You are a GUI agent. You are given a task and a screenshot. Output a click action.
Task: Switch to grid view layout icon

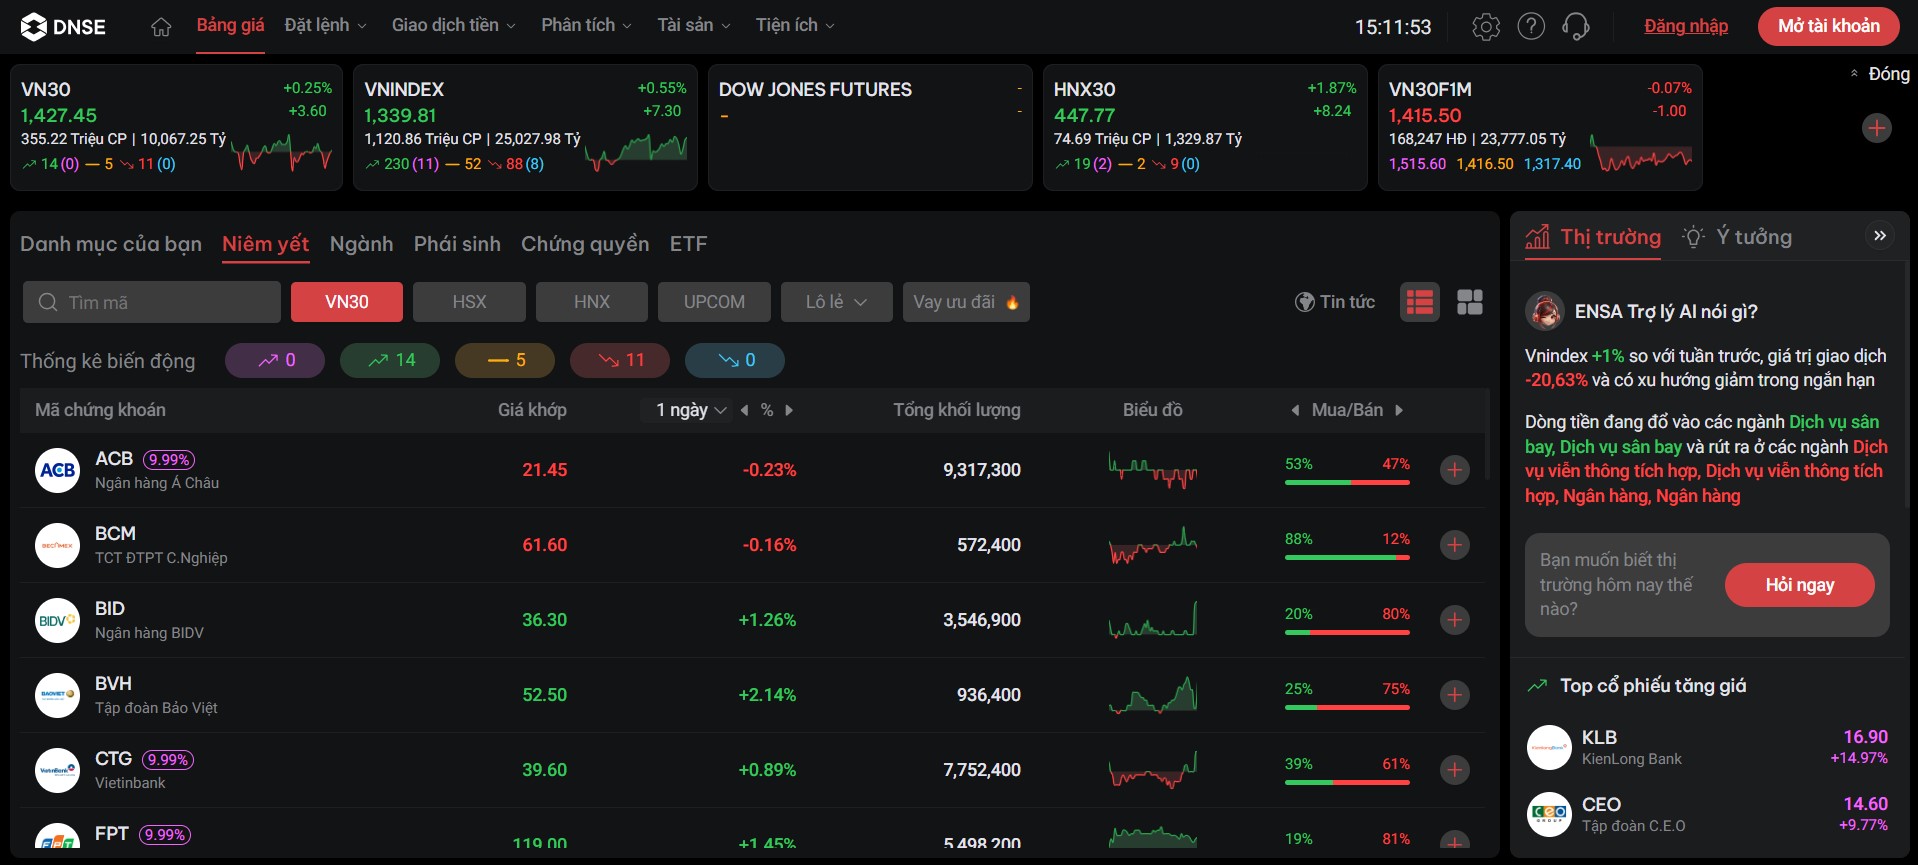tap(1470, 302)
